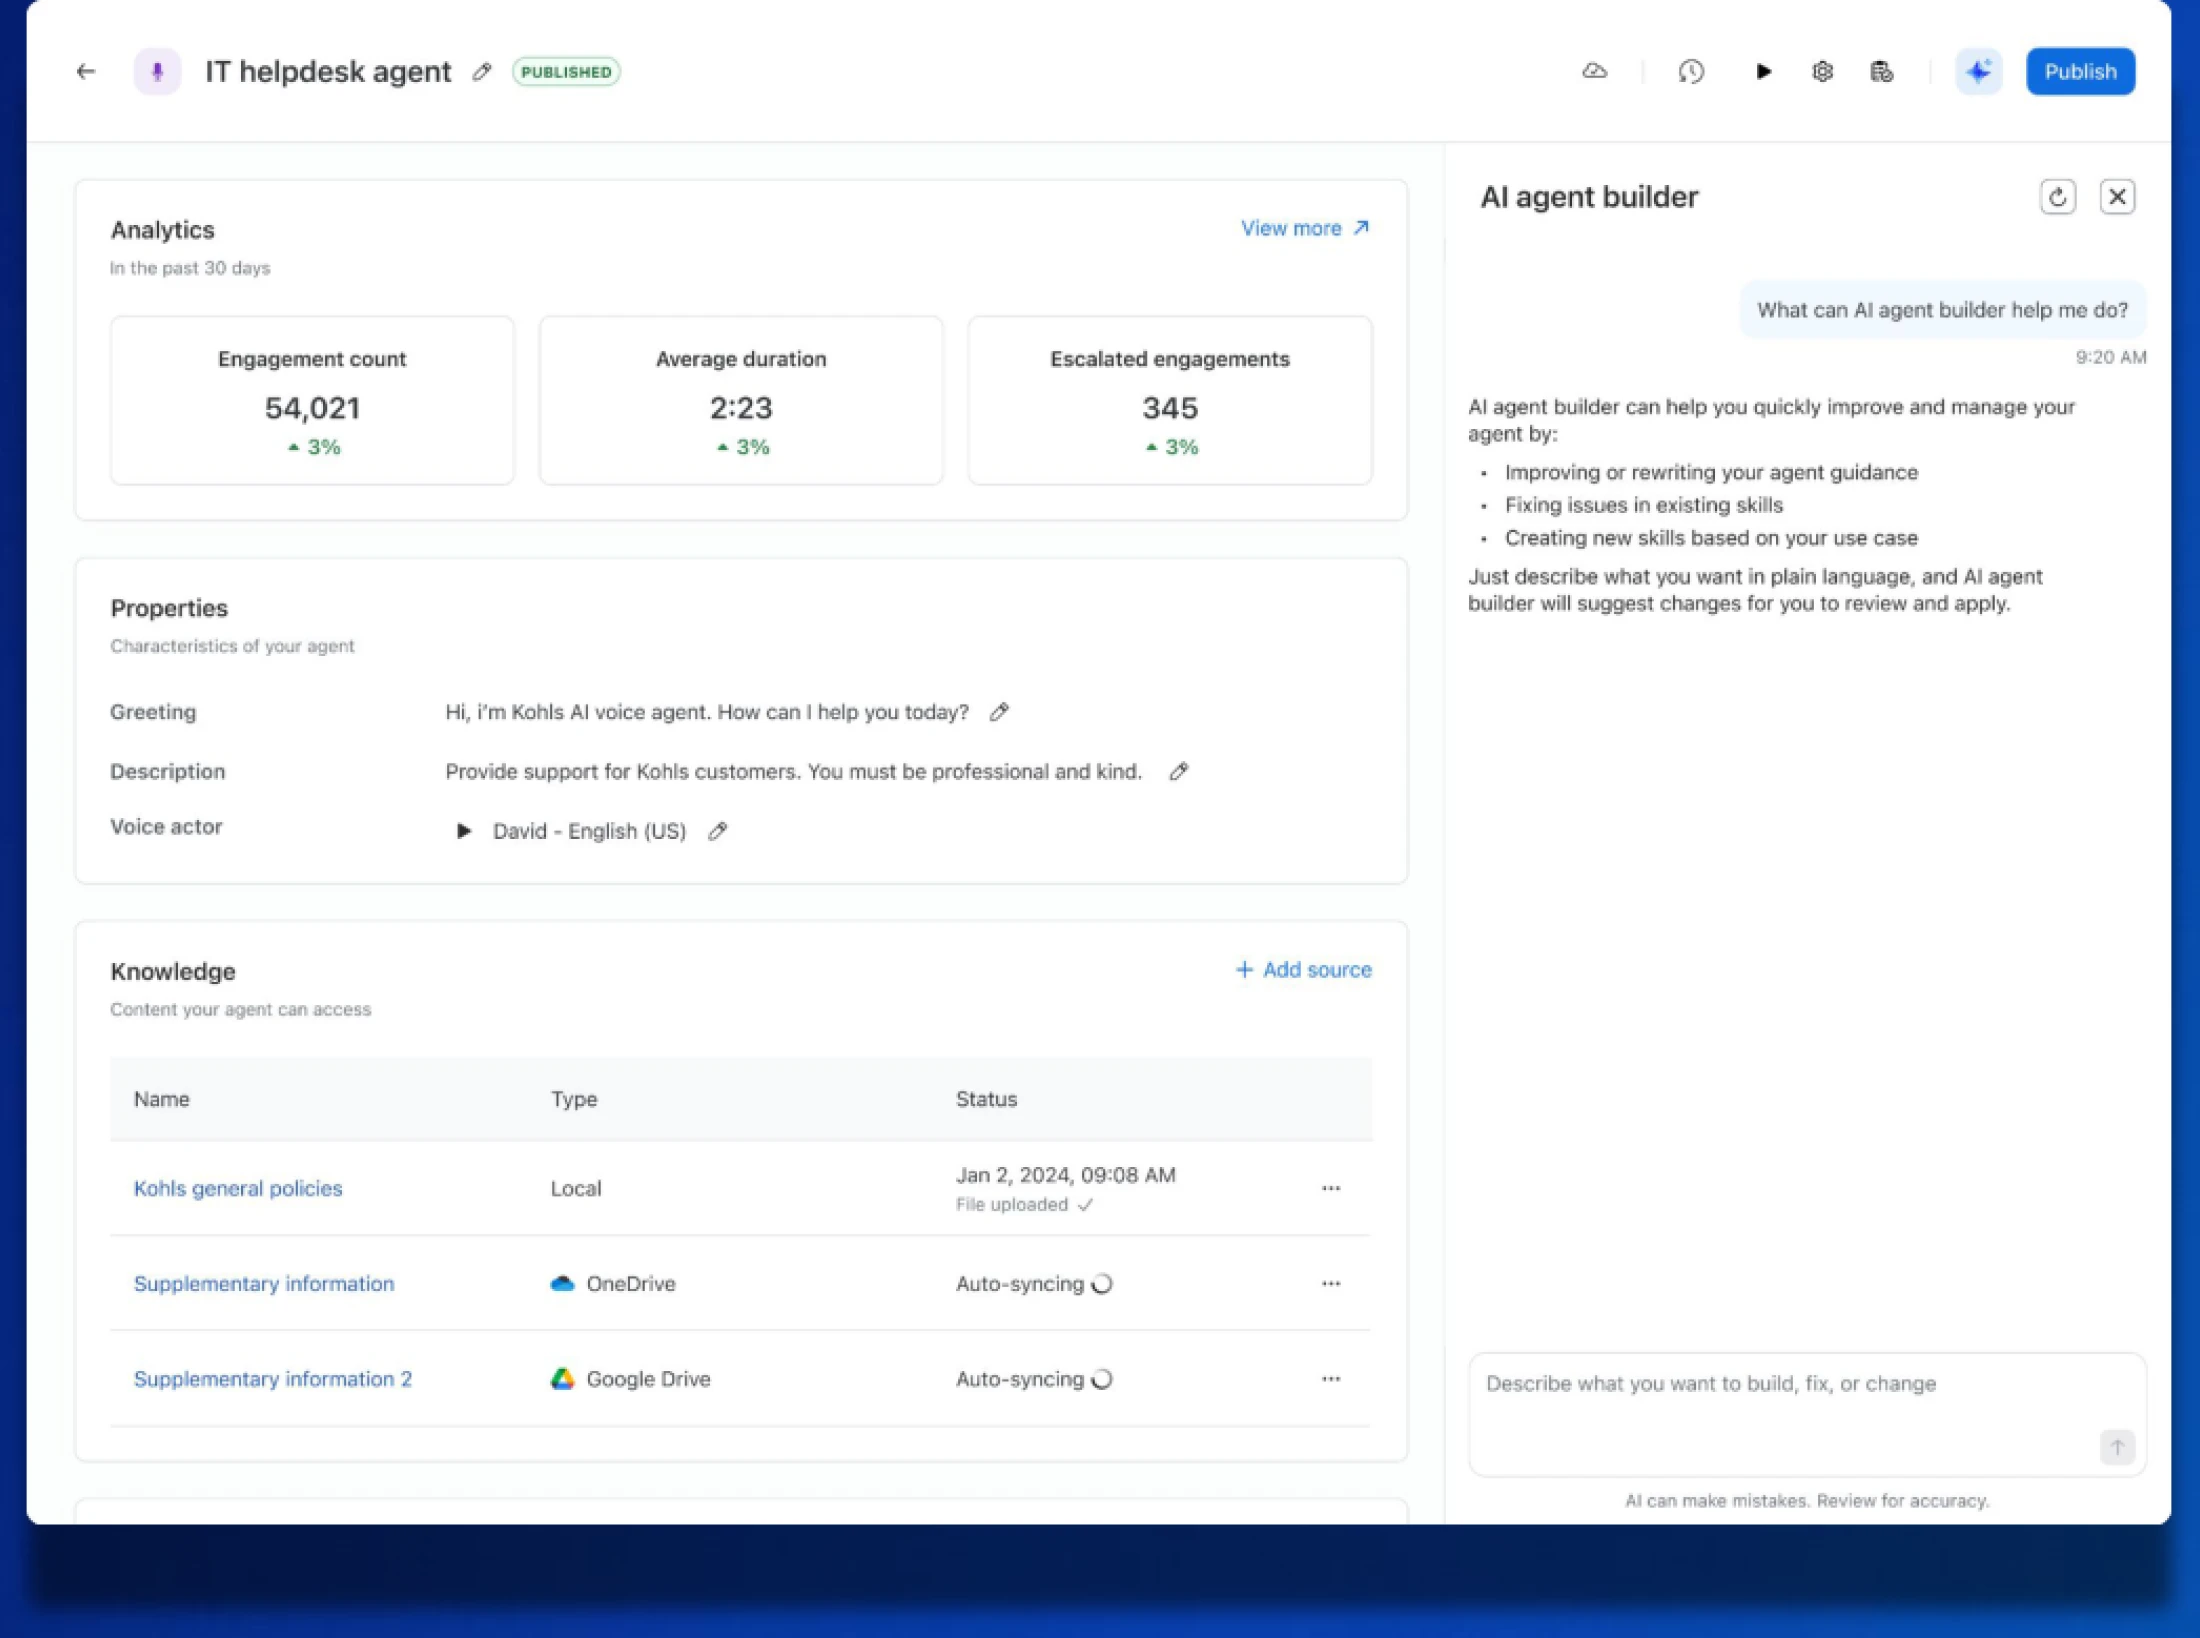Open Supplementary information source
Image resolution: width=2200 pixels, height=1638 pixels.
[264, 1284]
